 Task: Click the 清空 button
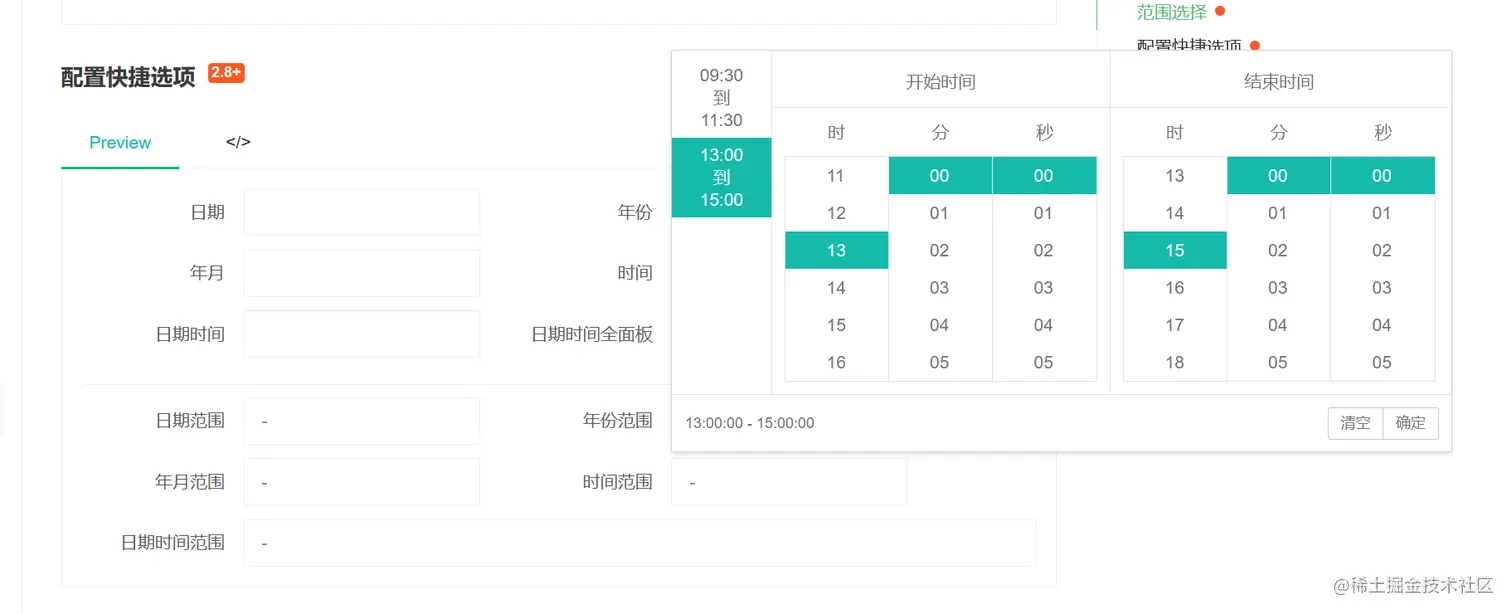tap(1355, 423)
